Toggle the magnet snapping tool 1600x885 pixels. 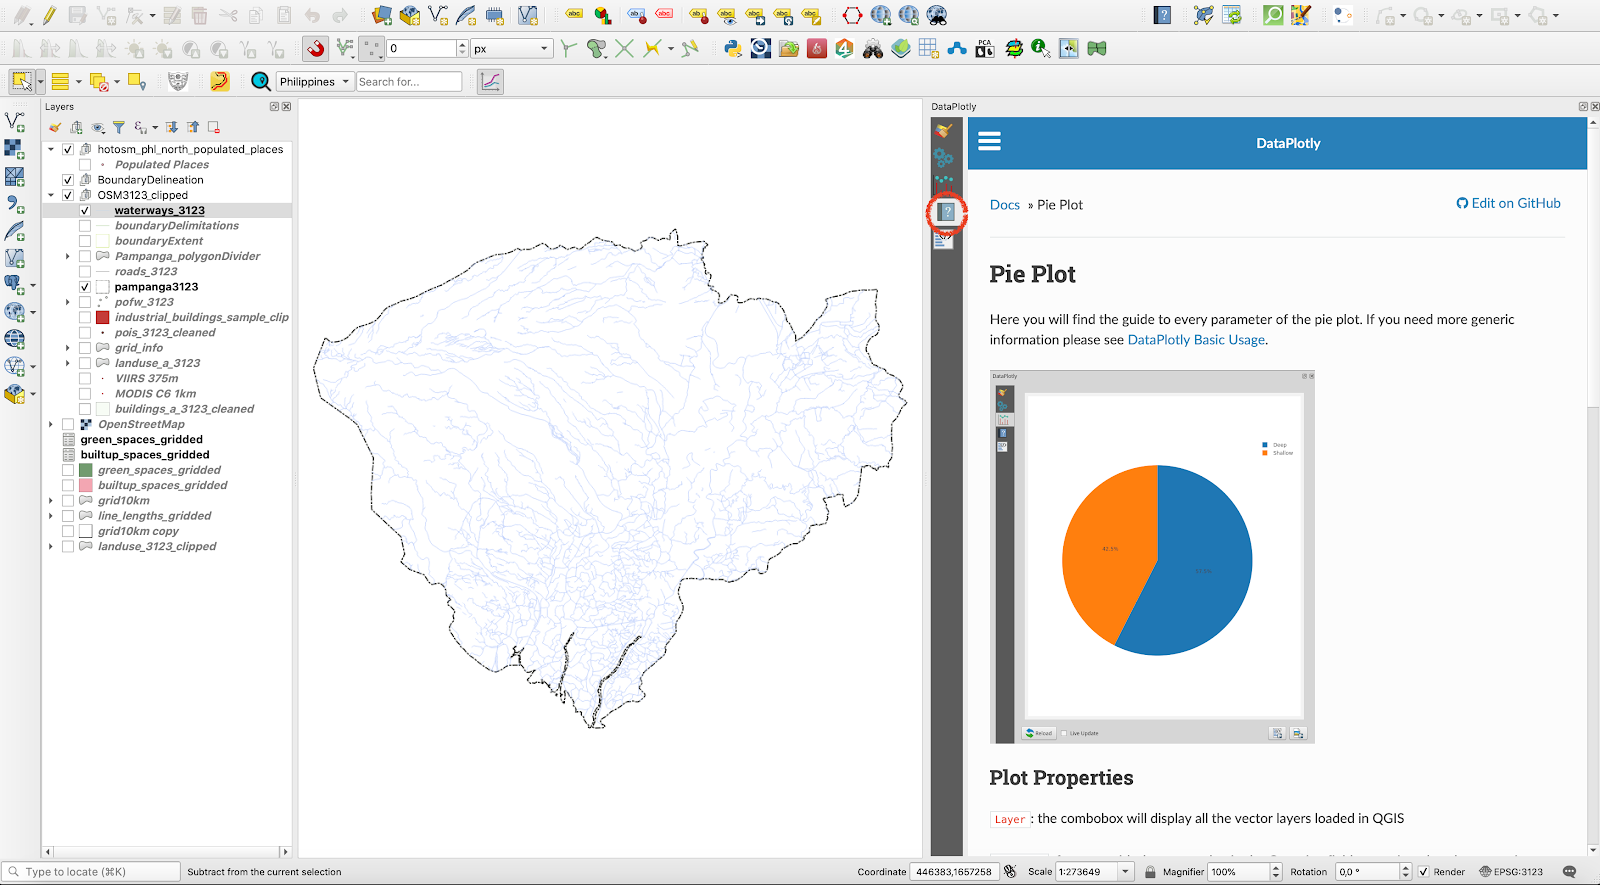[x=316, y=49]
